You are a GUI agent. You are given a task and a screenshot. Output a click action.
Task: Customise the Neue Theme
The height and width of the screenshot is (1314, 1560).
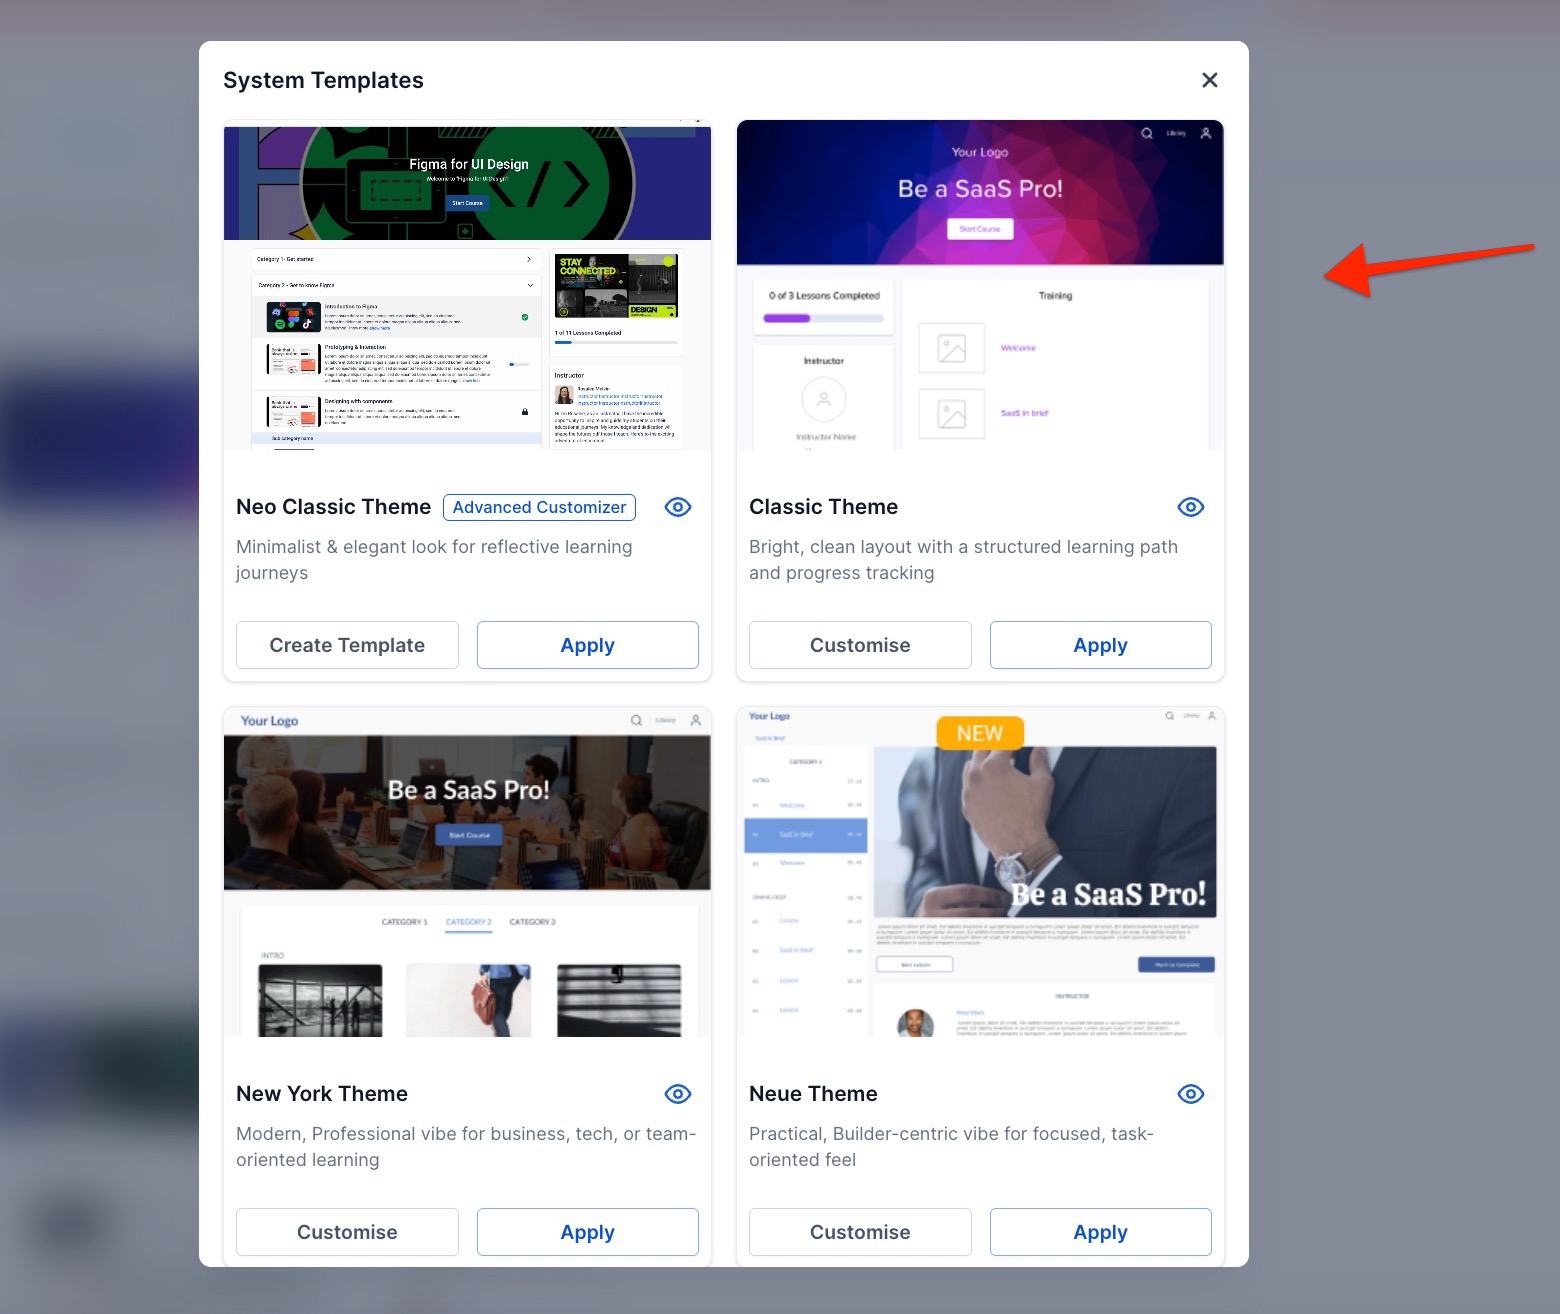pyautogui.click(x=860, y=1232)
